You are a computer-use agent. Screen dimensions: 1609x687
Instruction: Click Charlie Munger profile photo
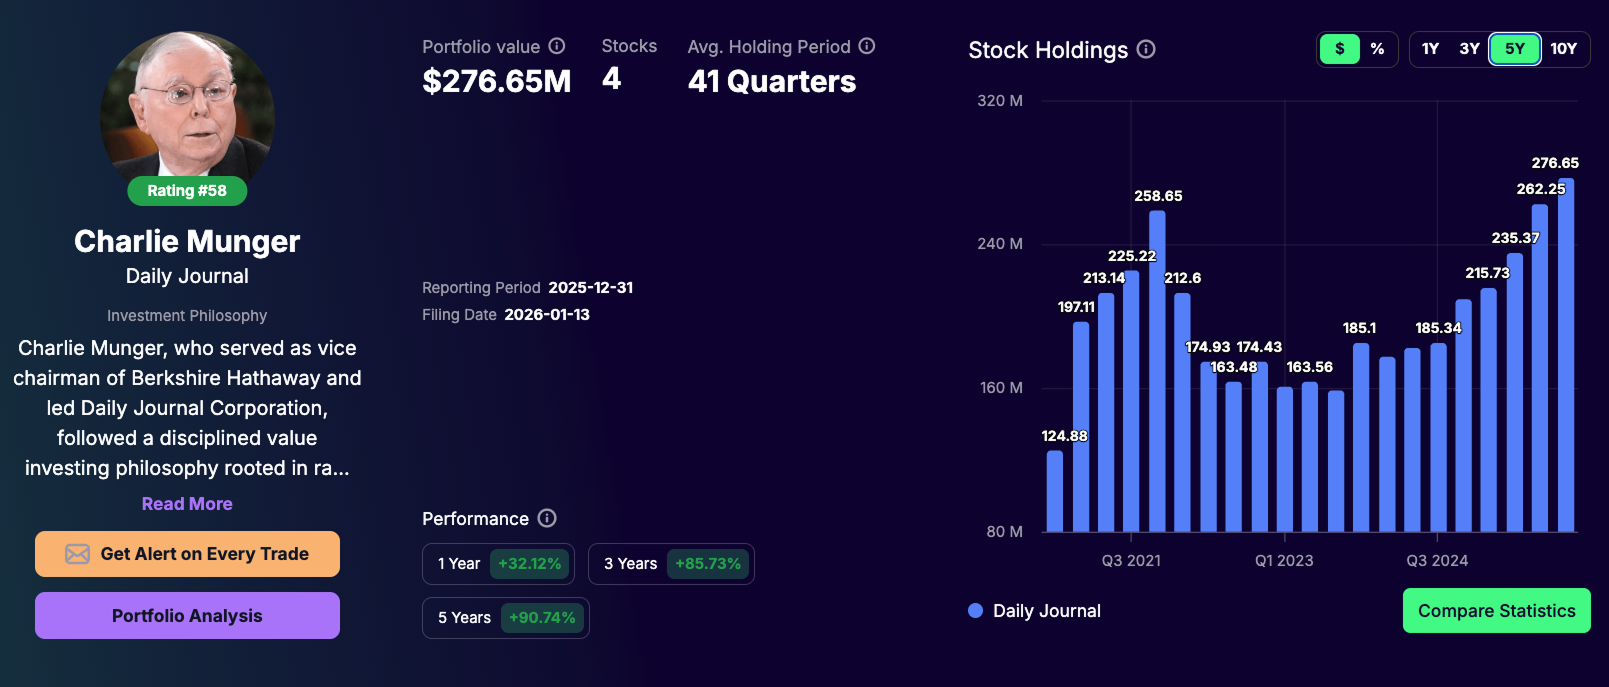click(x=187, y=105)
